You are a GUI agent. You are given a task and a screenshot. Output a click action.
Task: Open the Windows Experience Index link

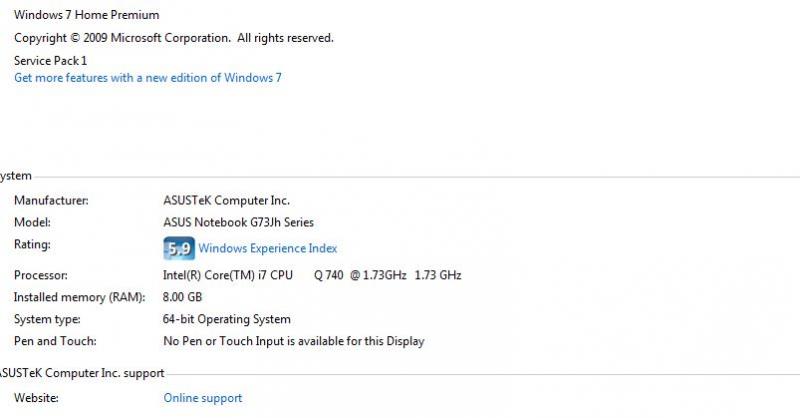(x=267, y=248)
